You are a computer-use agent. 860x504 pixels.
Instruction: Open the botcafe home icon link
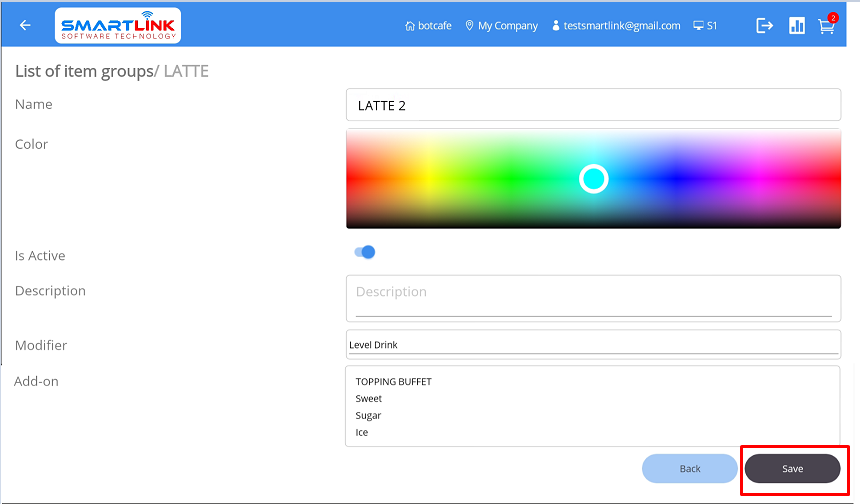coord(410,26)
